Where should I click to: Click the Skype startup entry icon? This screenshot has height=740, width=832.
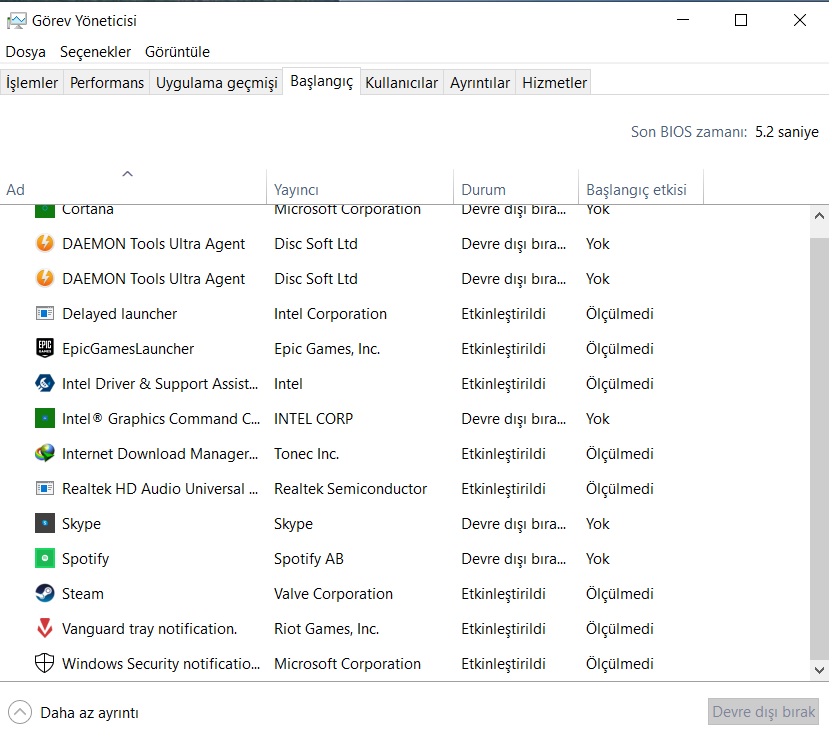click(45, 524)
